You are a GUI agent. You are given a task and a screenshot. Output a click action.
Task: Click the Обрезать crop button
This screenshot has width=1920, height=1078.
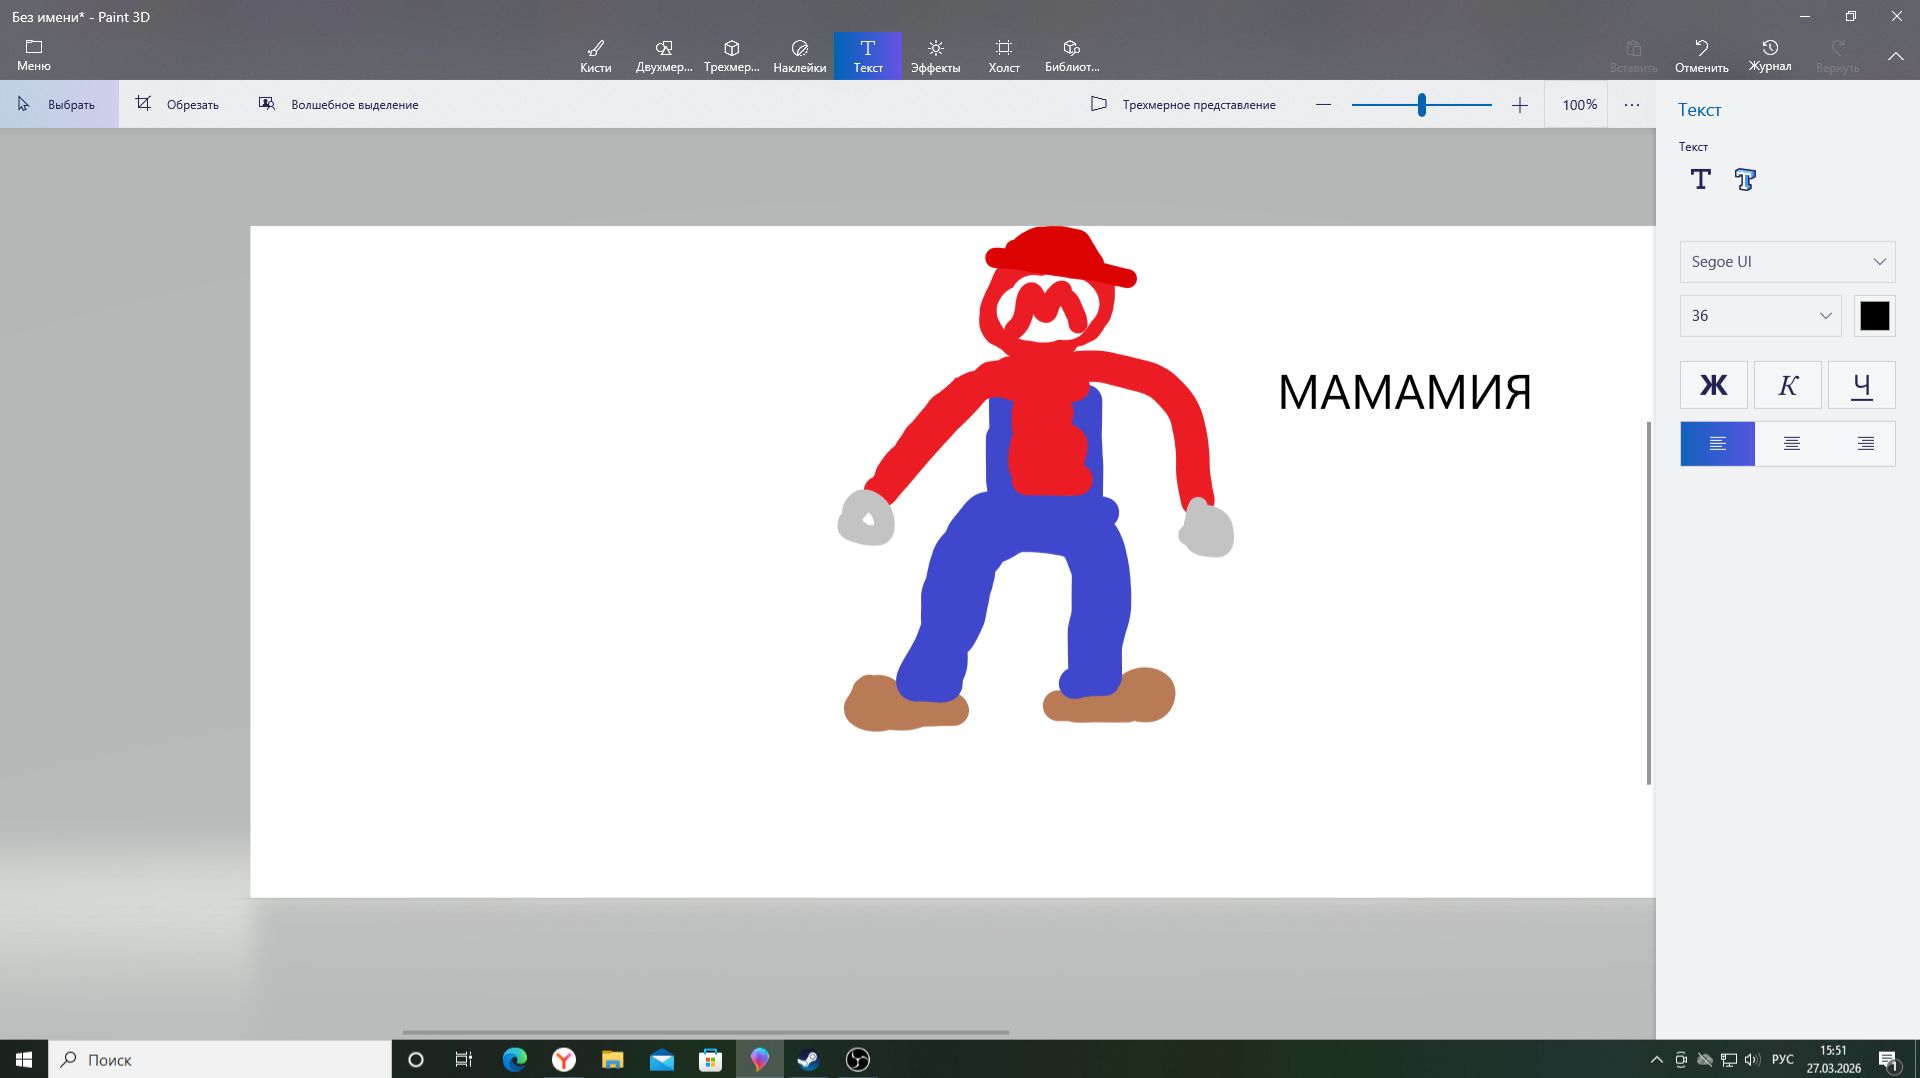click(x=178, y=105)
